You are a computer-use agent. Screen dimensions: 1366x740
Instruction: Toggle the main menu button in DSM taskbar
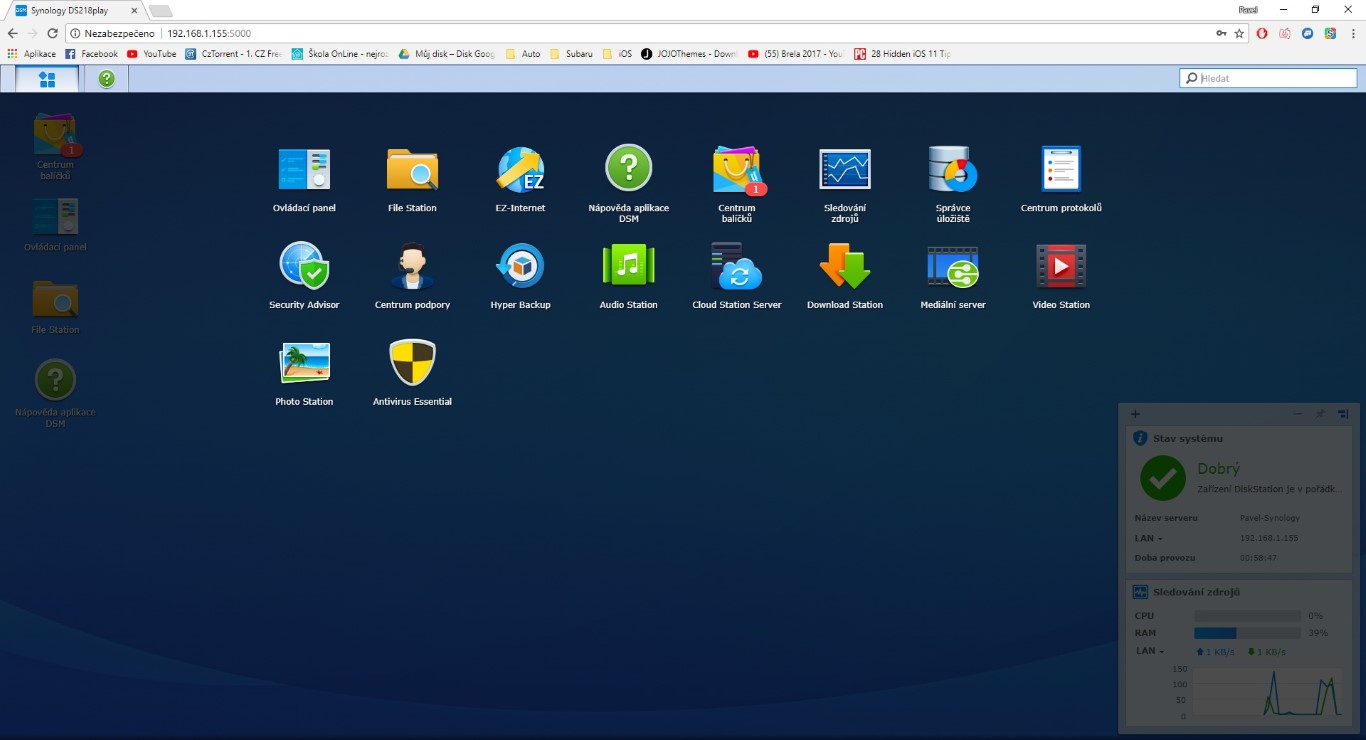[x=47, y=79]
